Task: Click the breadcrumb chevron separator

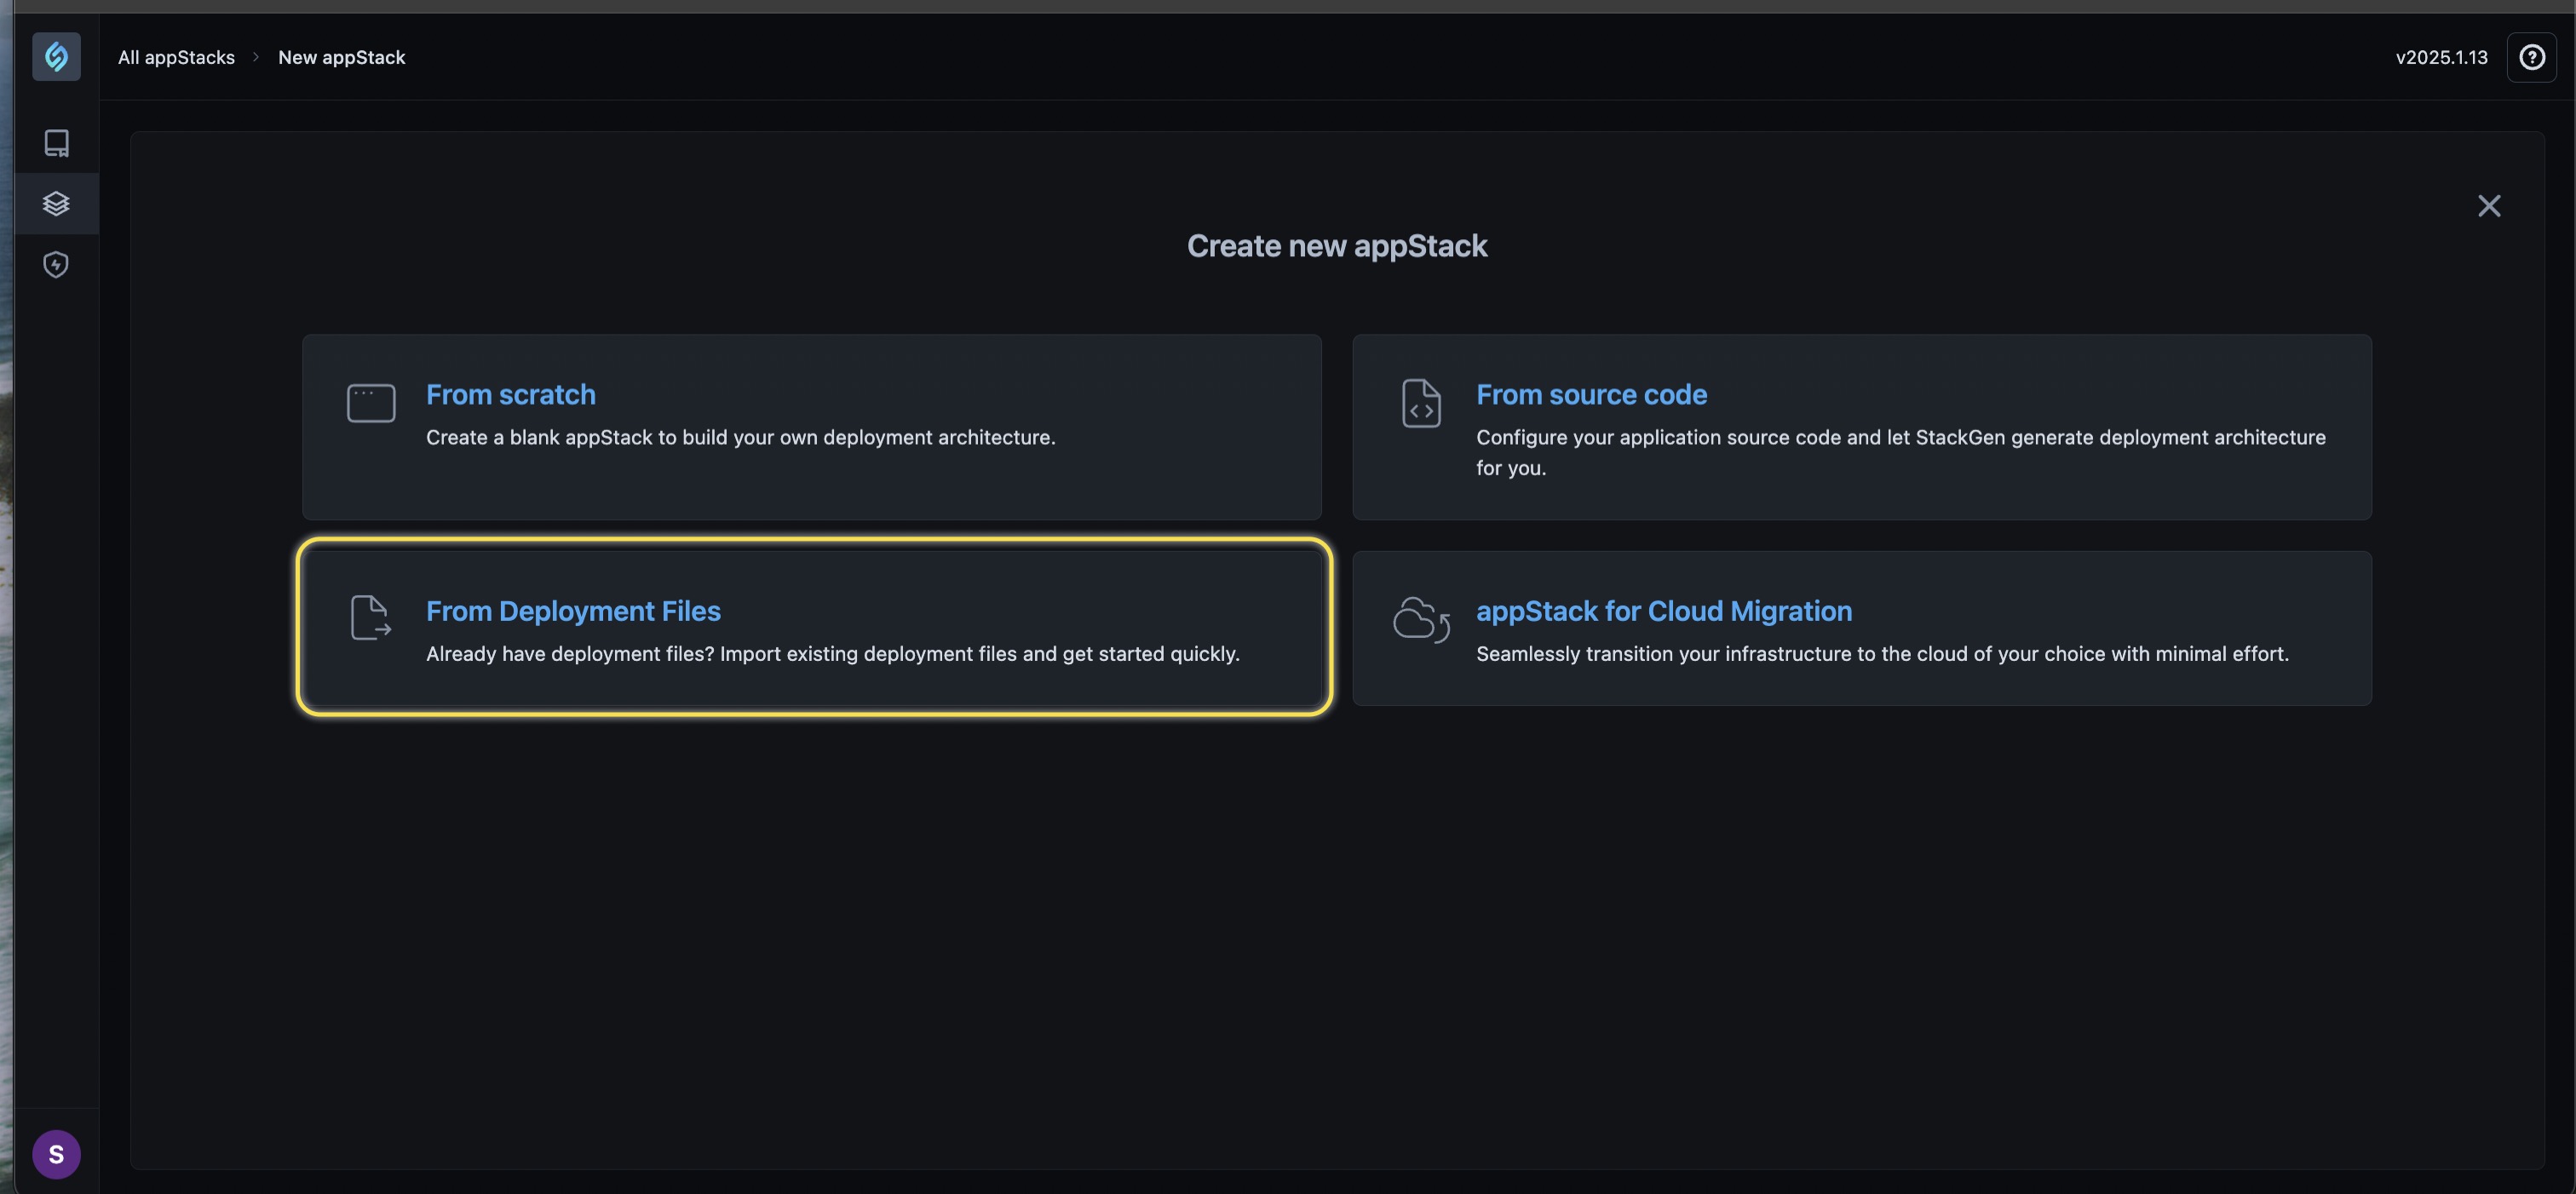Action: pyautogui.click(x=256, y=57)
